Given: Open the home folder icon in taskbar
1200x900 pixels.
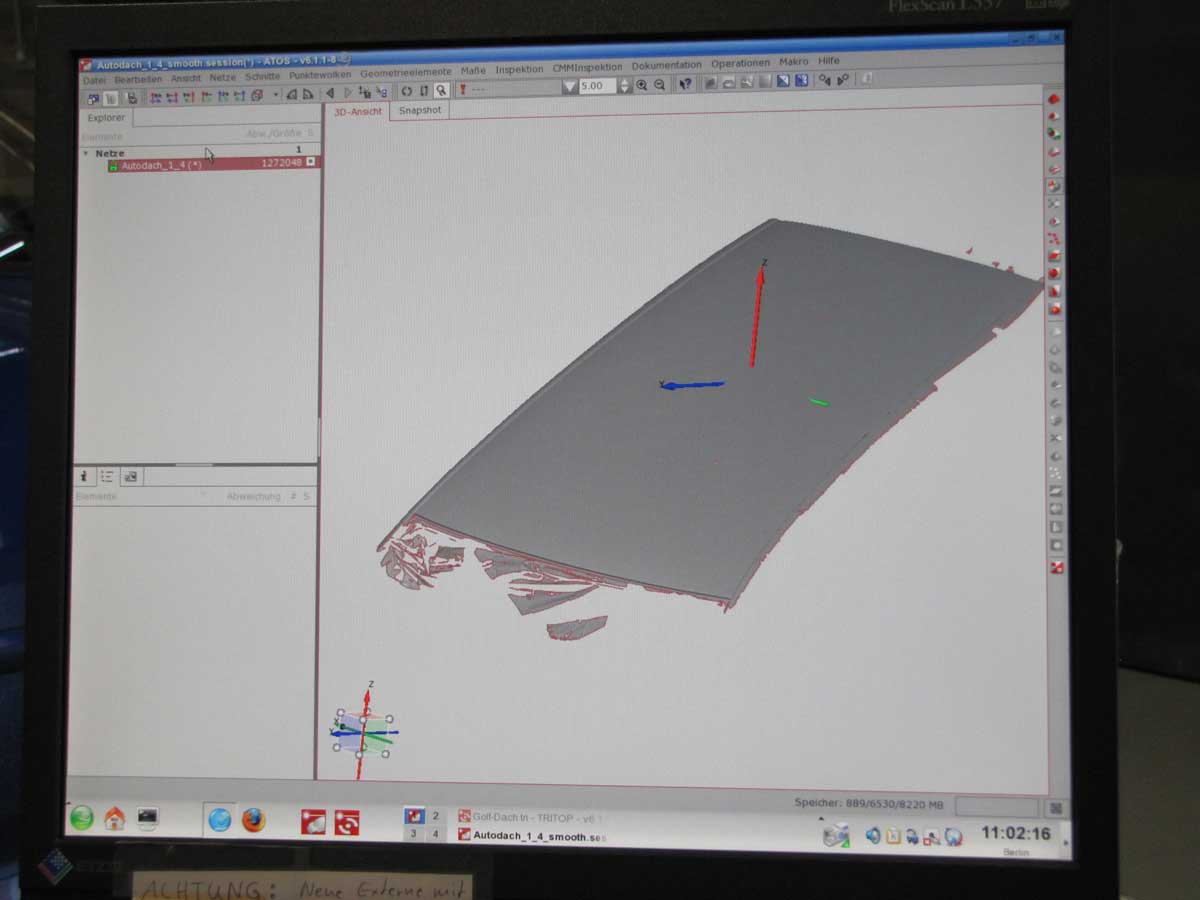Looking at the screenshot, I should point(115,819).
